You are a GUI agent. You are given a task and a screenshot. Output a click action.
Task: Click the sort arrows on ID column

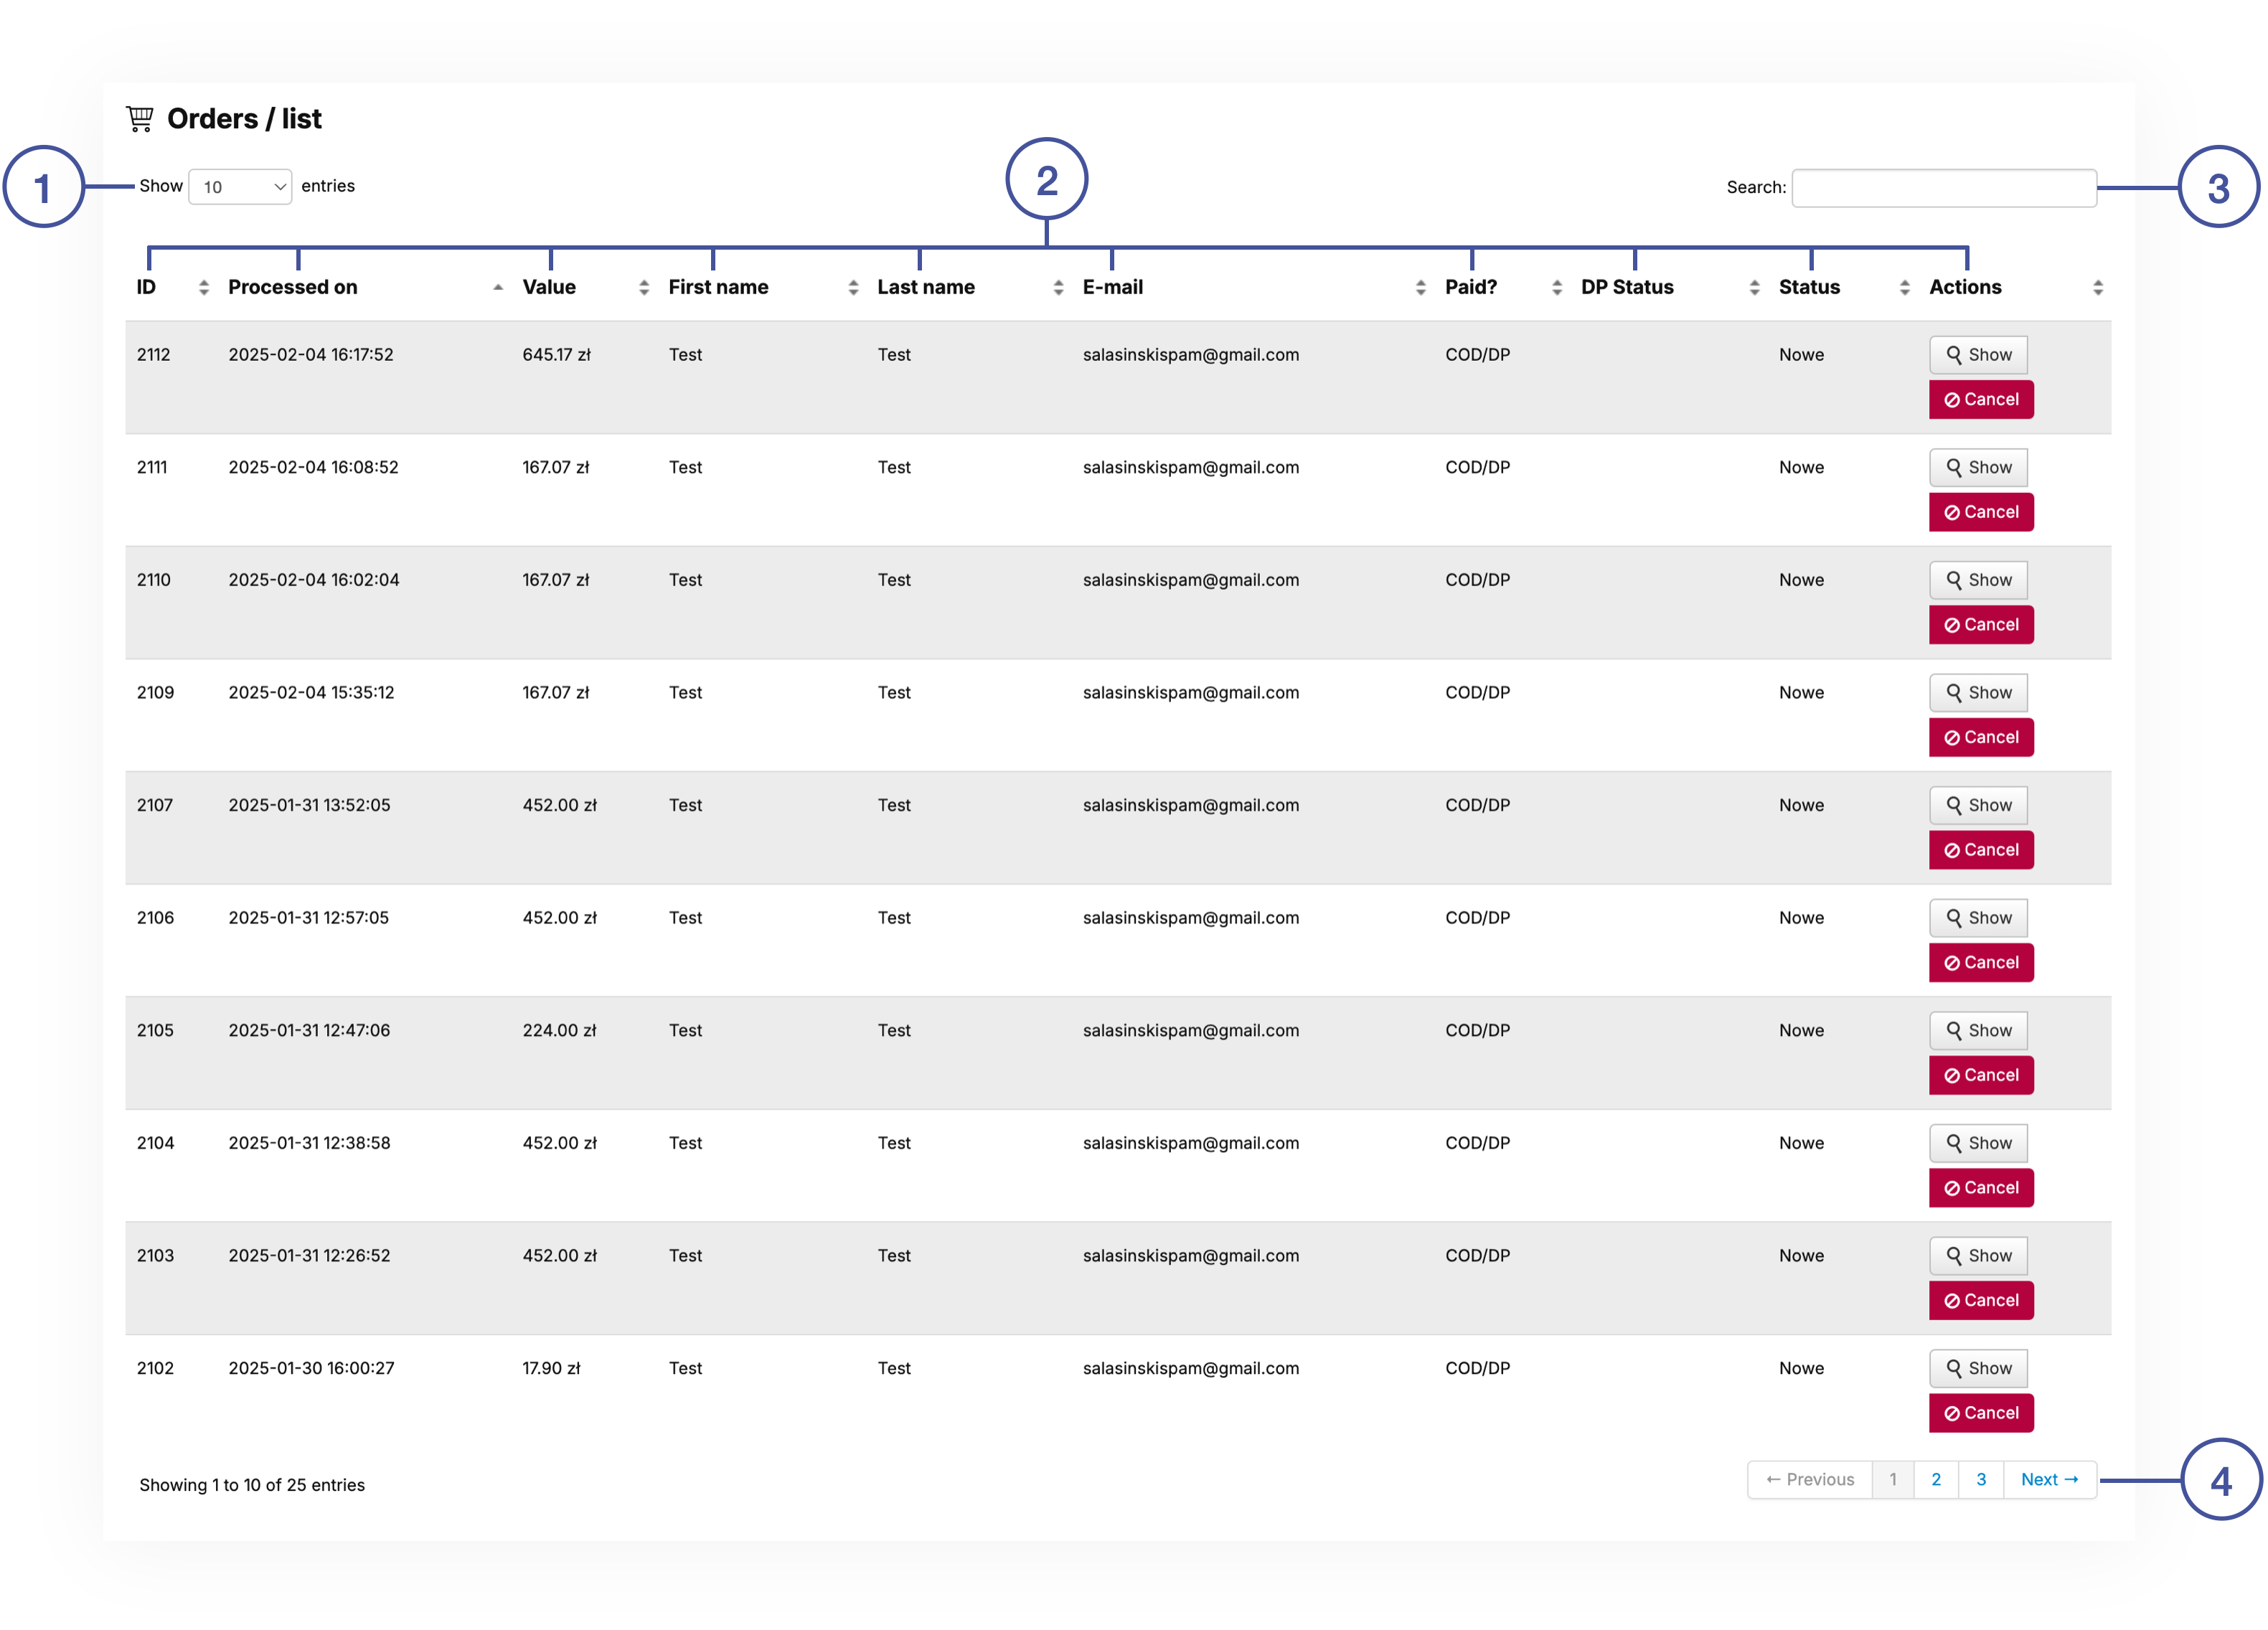pos(203,287)
